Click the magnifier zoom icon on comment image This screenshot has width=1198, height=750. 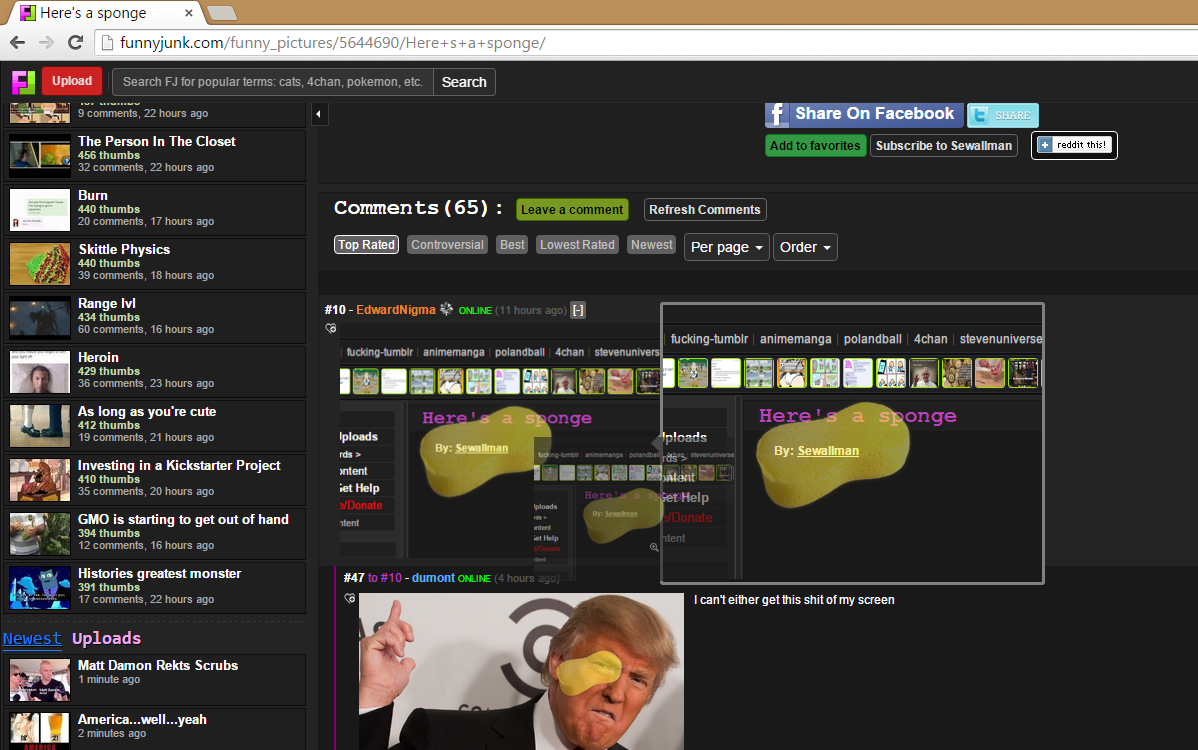point(654,547)
